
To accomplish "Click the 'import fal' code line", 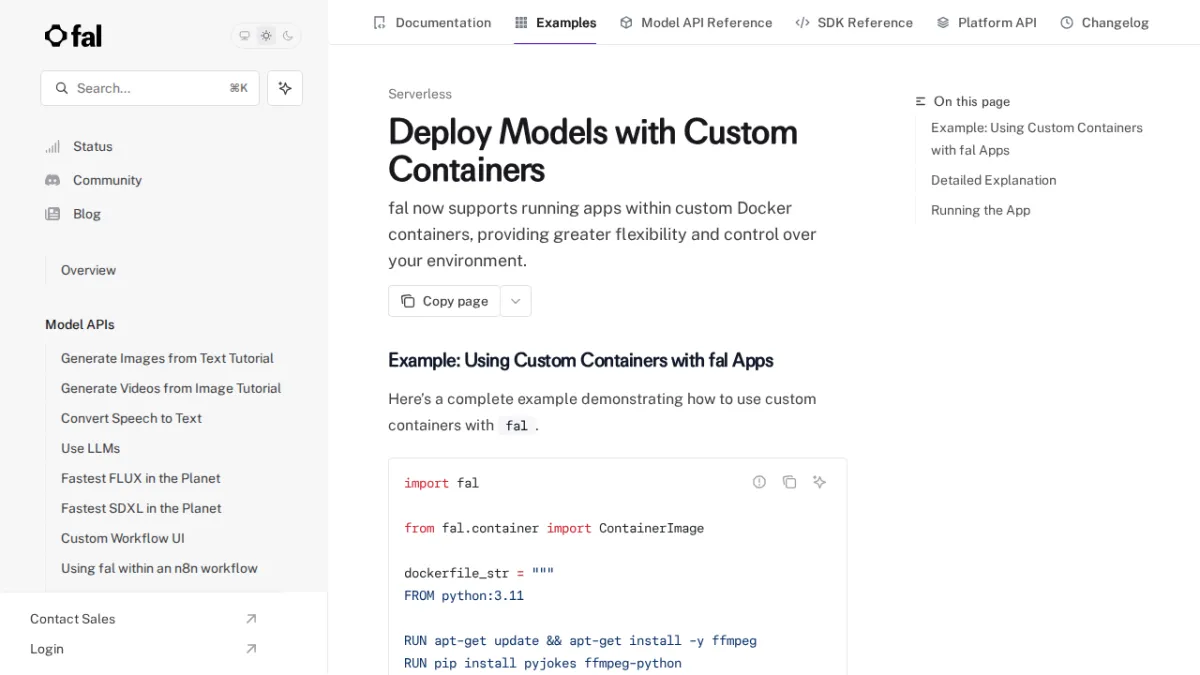I will tap(441, 483).
